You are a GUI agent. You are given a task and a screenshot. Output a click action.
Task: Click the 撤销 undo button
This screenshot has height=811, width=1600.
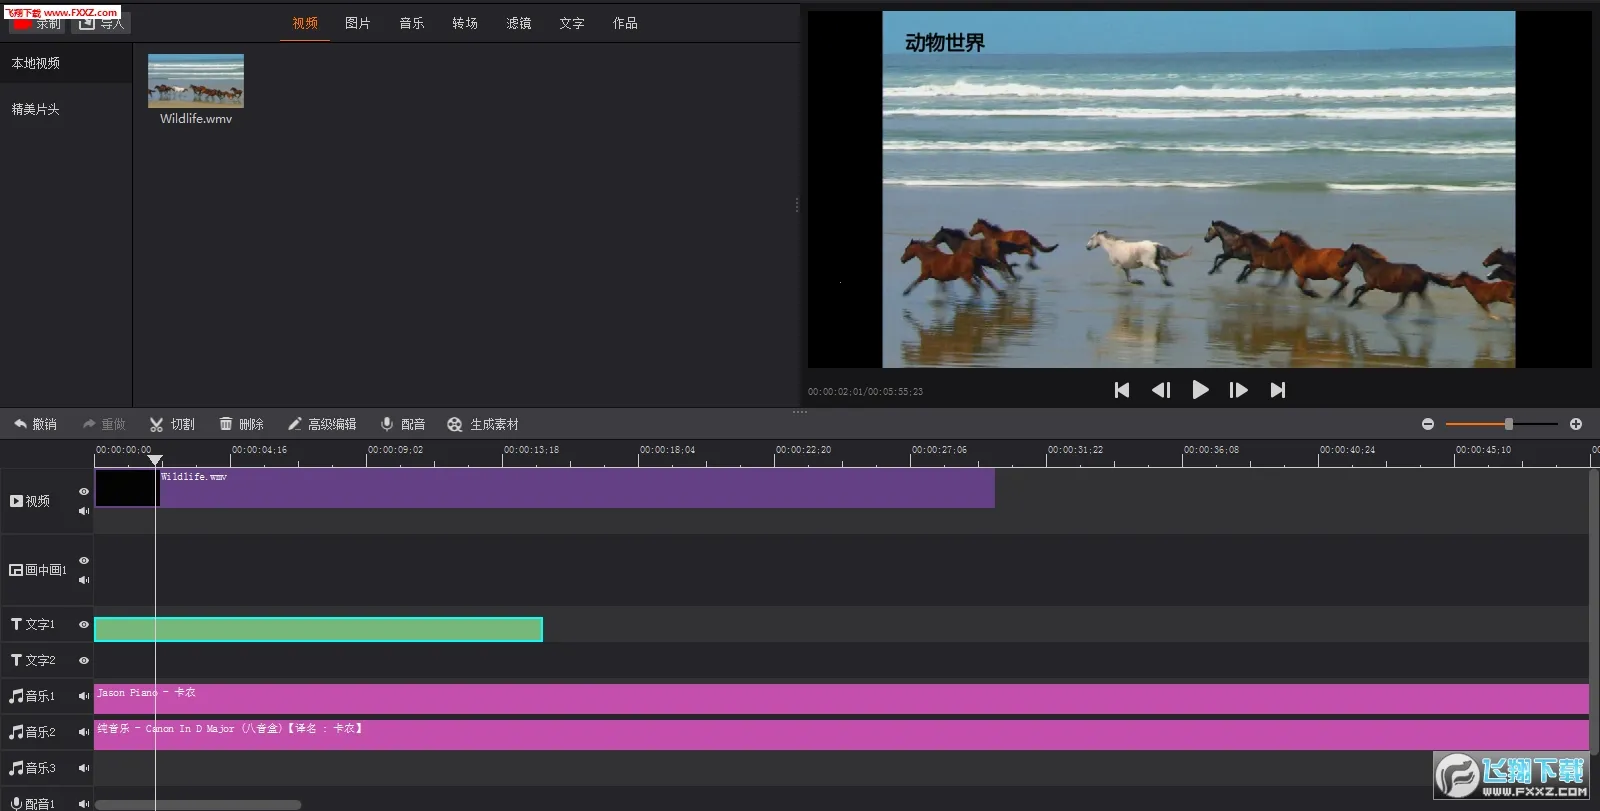[35, 425]
